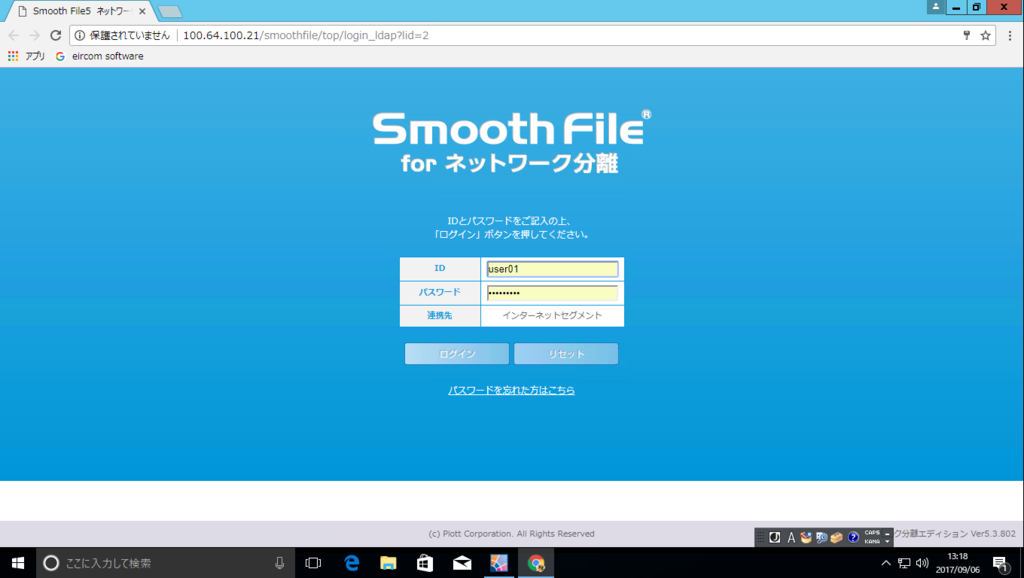Reload the page using the refresh icon
1024x578 pixels.
tap(57, 33)
